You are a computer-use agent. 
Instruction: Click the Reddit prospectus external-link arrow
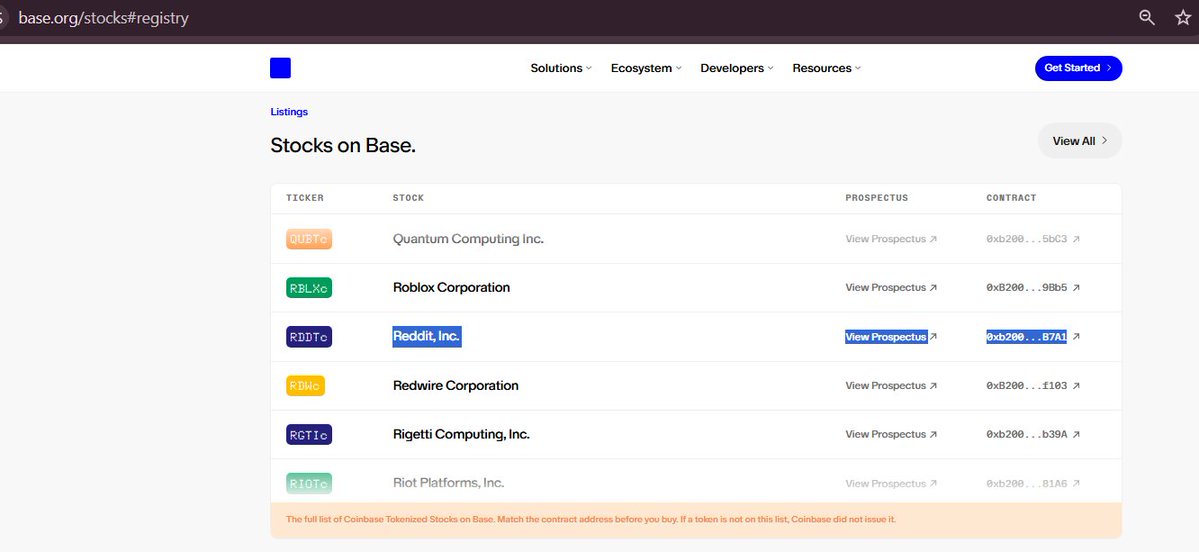[933, 337]
